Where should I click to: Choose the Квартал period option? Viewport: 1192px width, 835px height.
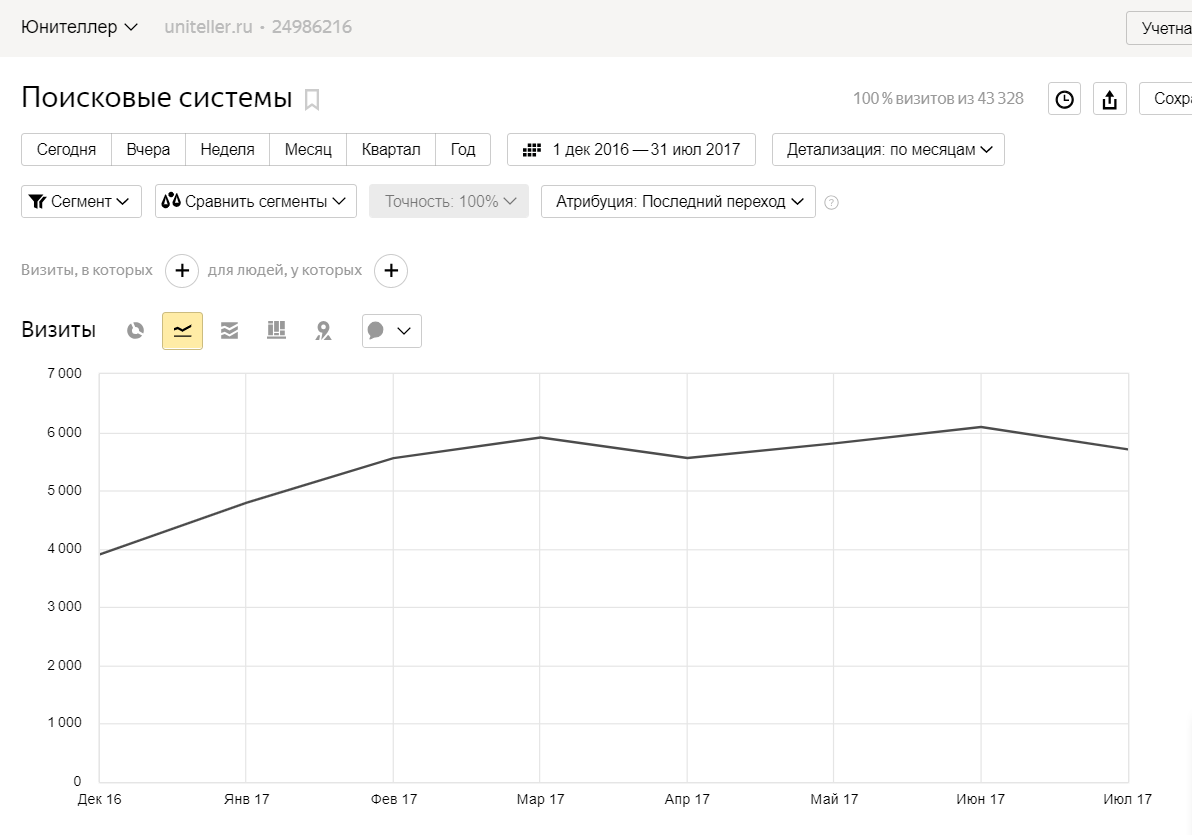391,150
